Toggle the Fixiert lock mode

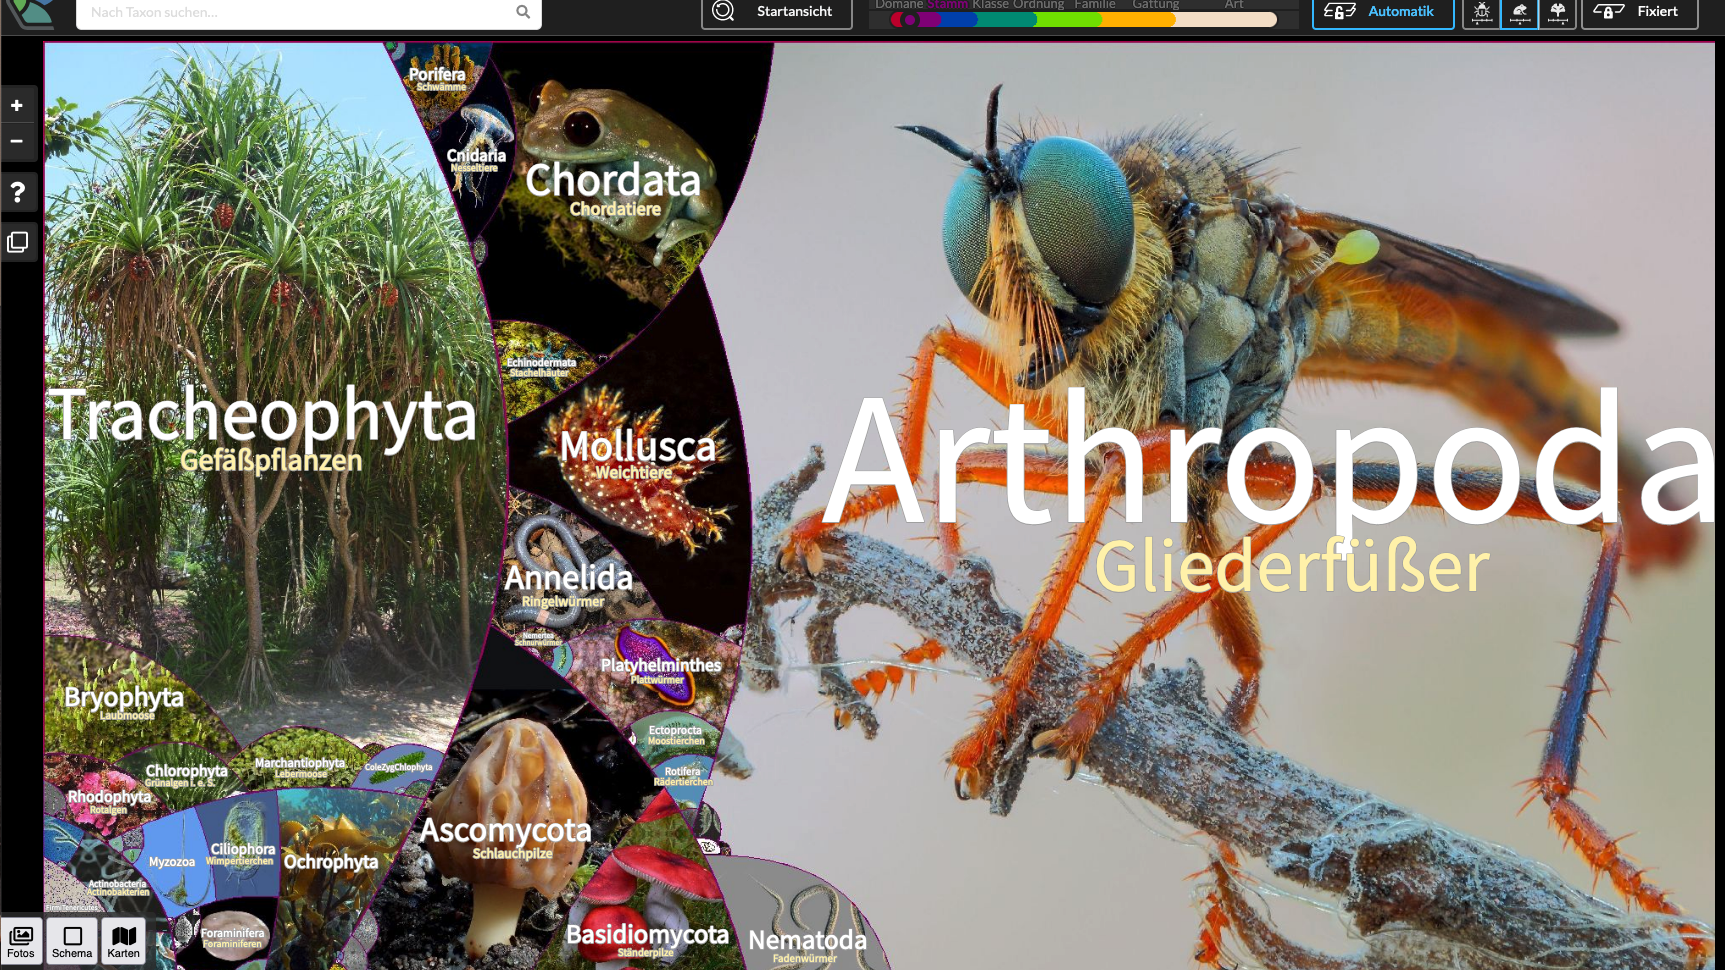[1638, 12]
